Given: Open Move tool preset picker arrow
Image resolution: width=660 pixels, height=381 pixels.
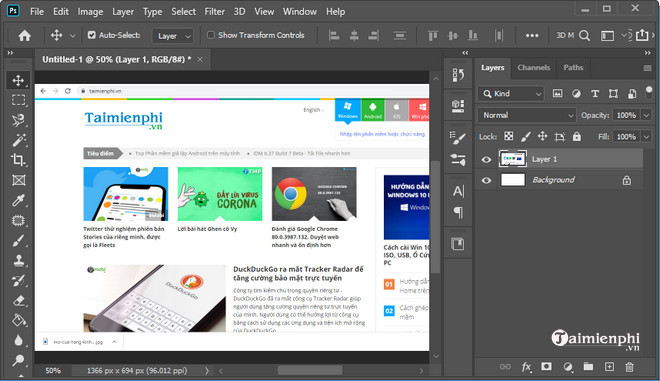Looking at the screenshot, I should 72,36.
